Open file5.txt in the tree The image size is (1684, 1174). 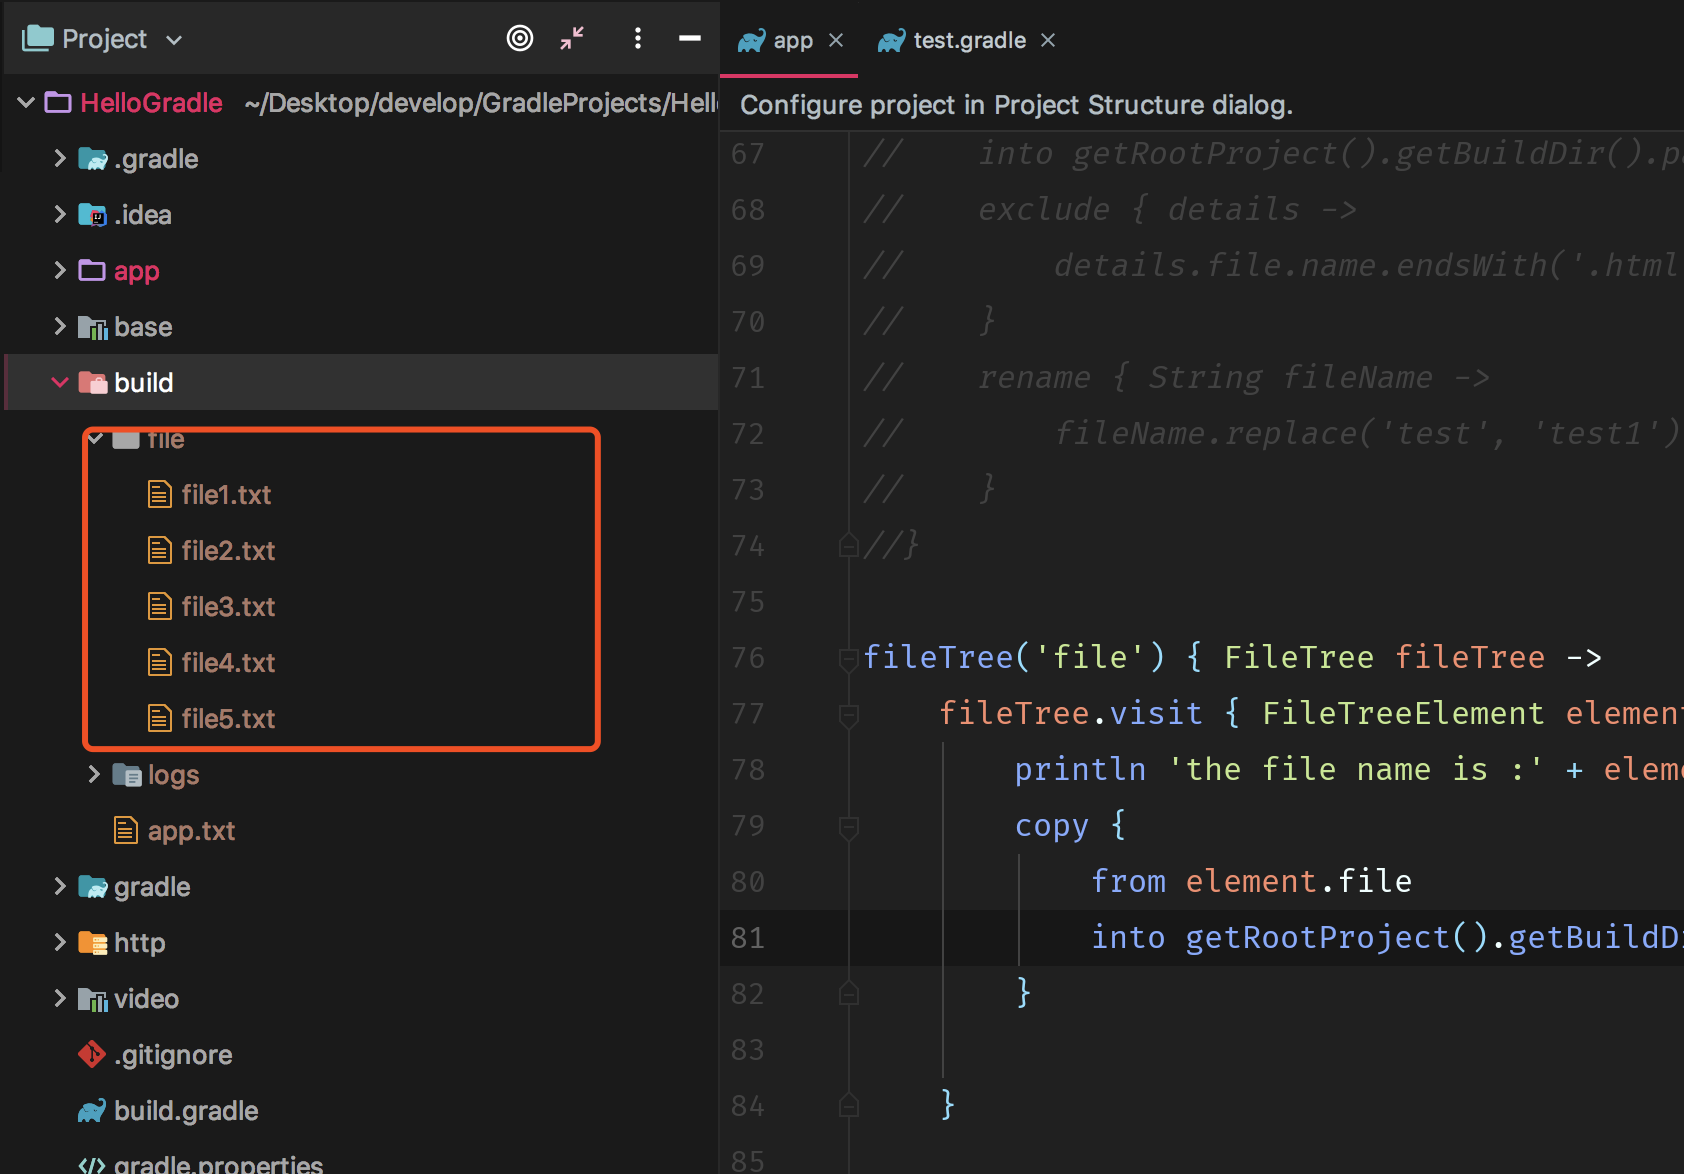point(228,718)
